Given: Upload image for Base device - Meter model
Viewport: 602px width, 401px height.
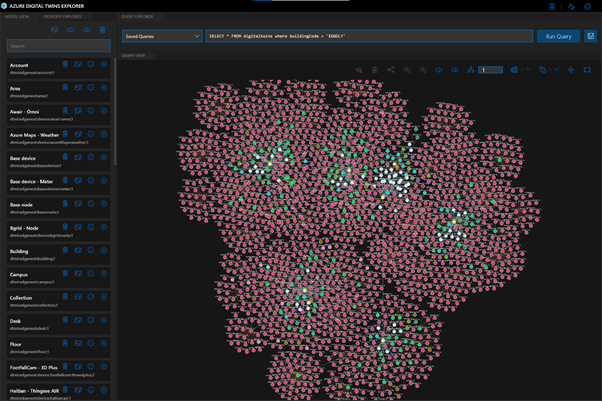Looking at the screenshot, I should point(78,181).
